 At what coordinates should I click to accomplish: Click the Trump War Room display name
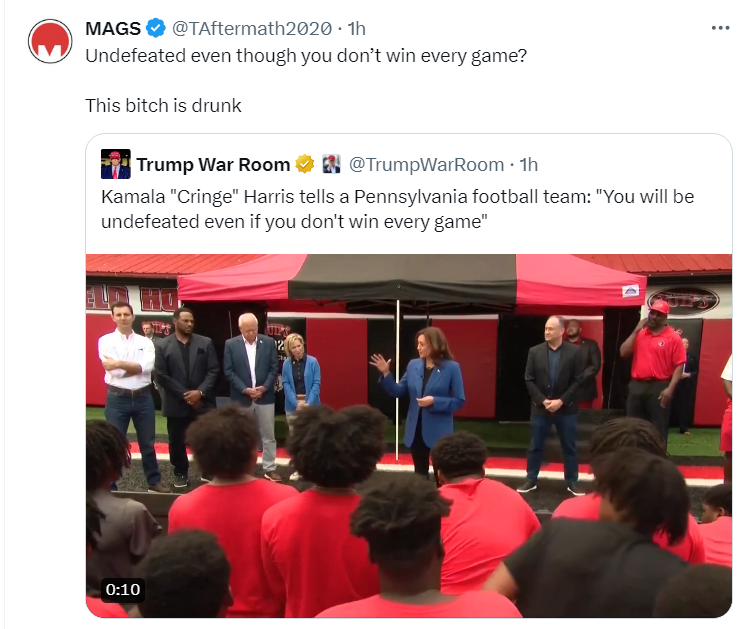[x=213, y=165]
